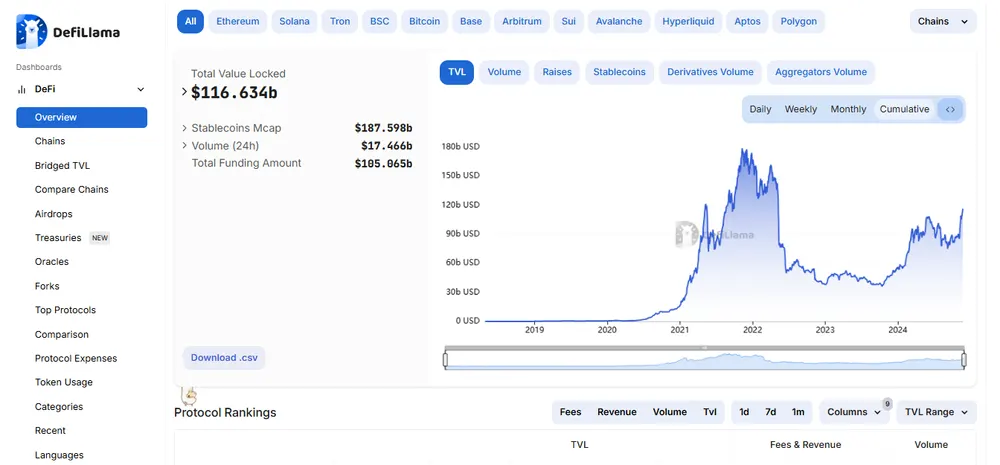Collapse the DeFi sidebar section chevron
This screenshot has height=465, width=1000.
(141, 90)
